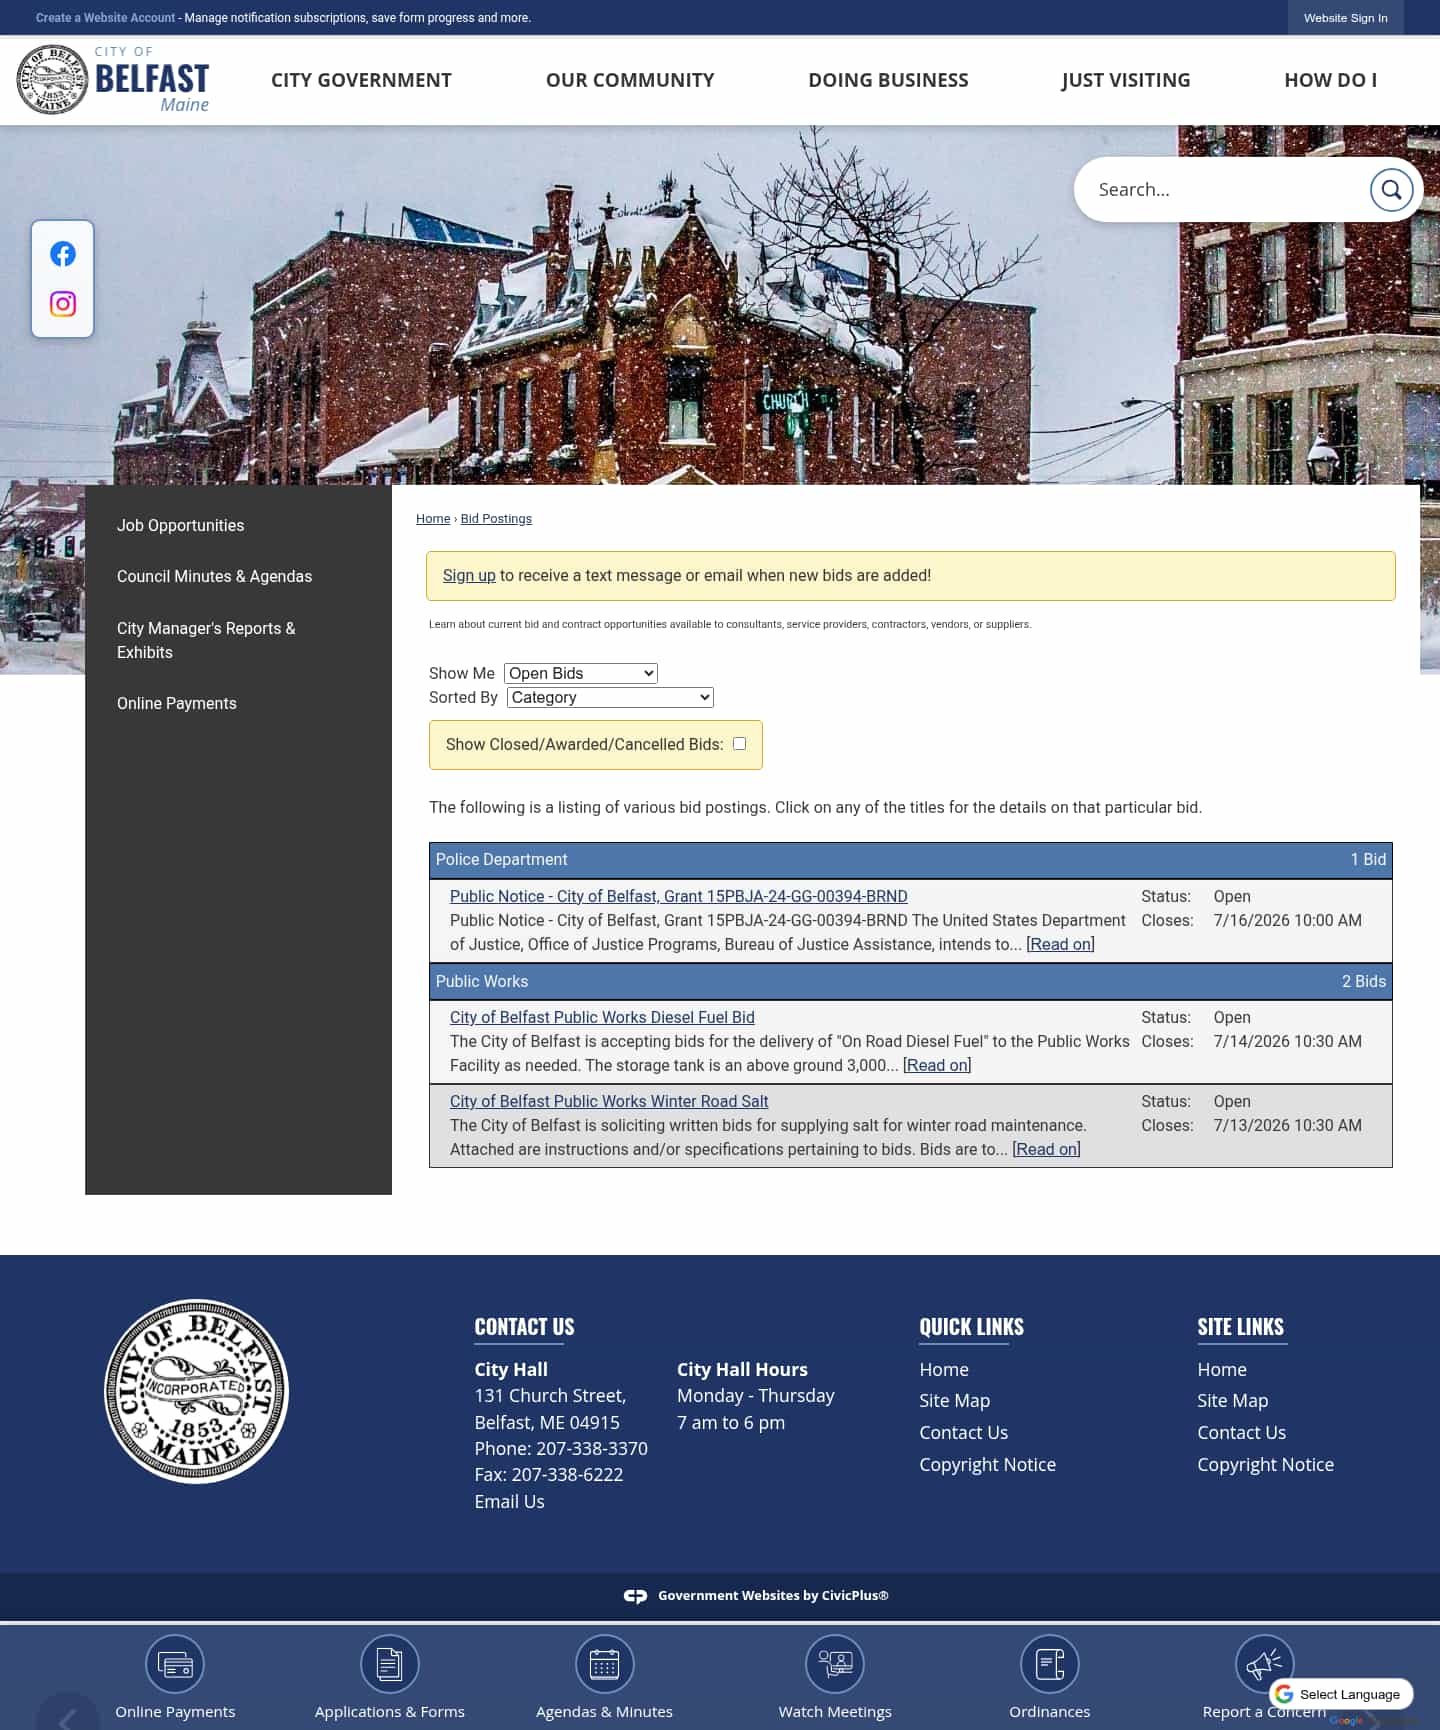Click the Ordinances scroll icon

(x=1050, y=1664)
